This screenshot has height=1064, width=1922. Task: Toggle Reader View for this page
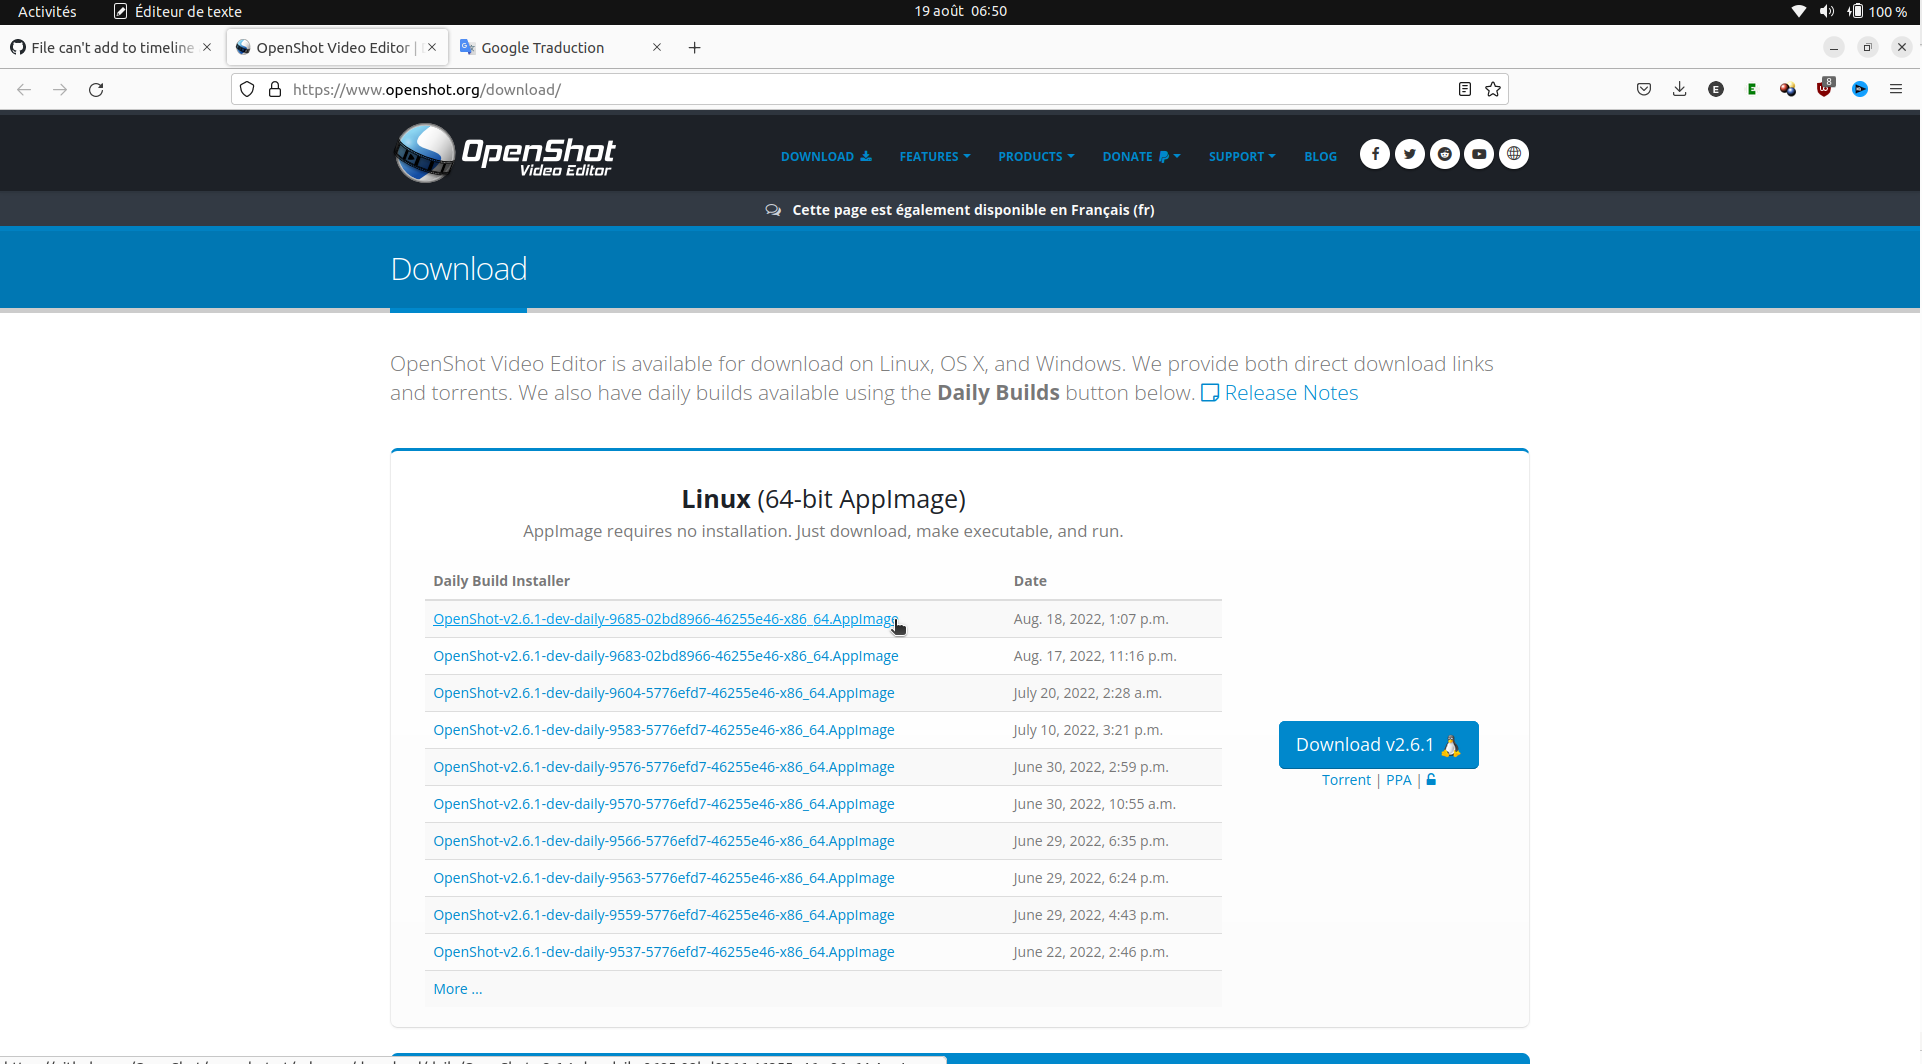[1464, 89]
